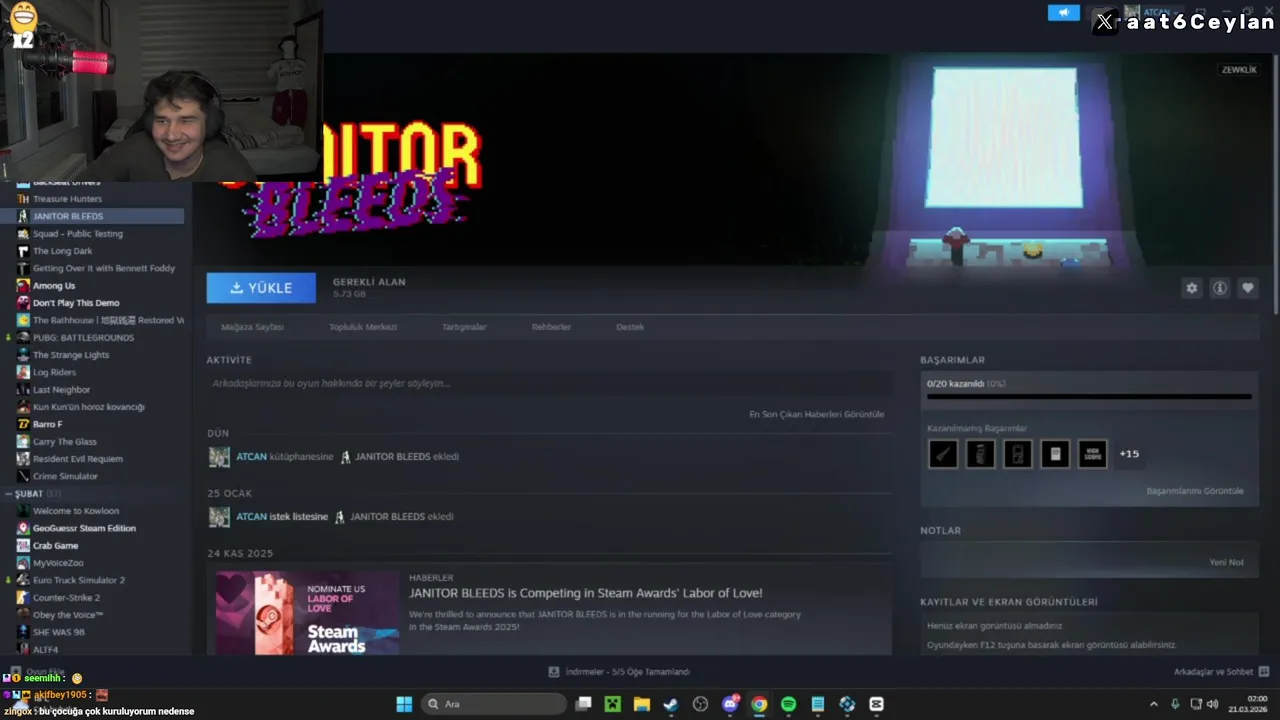Click YÜKLE to install the game

261,288
